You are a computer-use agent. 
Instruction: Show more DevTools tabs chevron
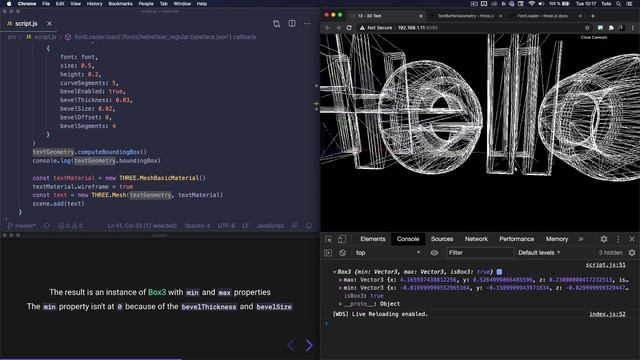coord(581,239)
